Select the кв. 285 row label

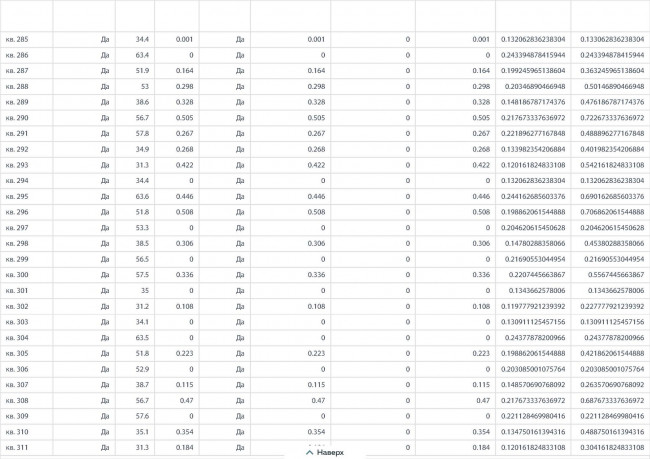[17, 39]
